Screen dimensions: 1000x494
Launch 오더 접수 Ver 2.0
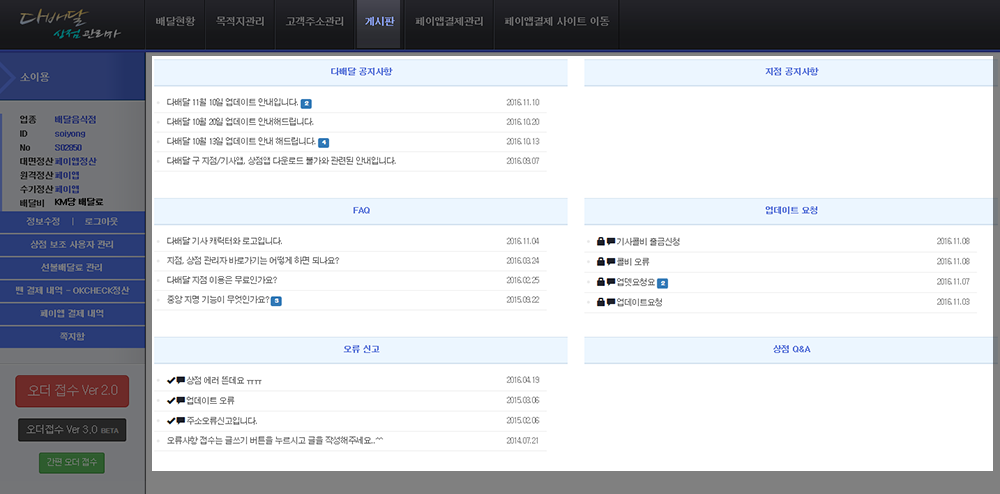coord(72,391)
